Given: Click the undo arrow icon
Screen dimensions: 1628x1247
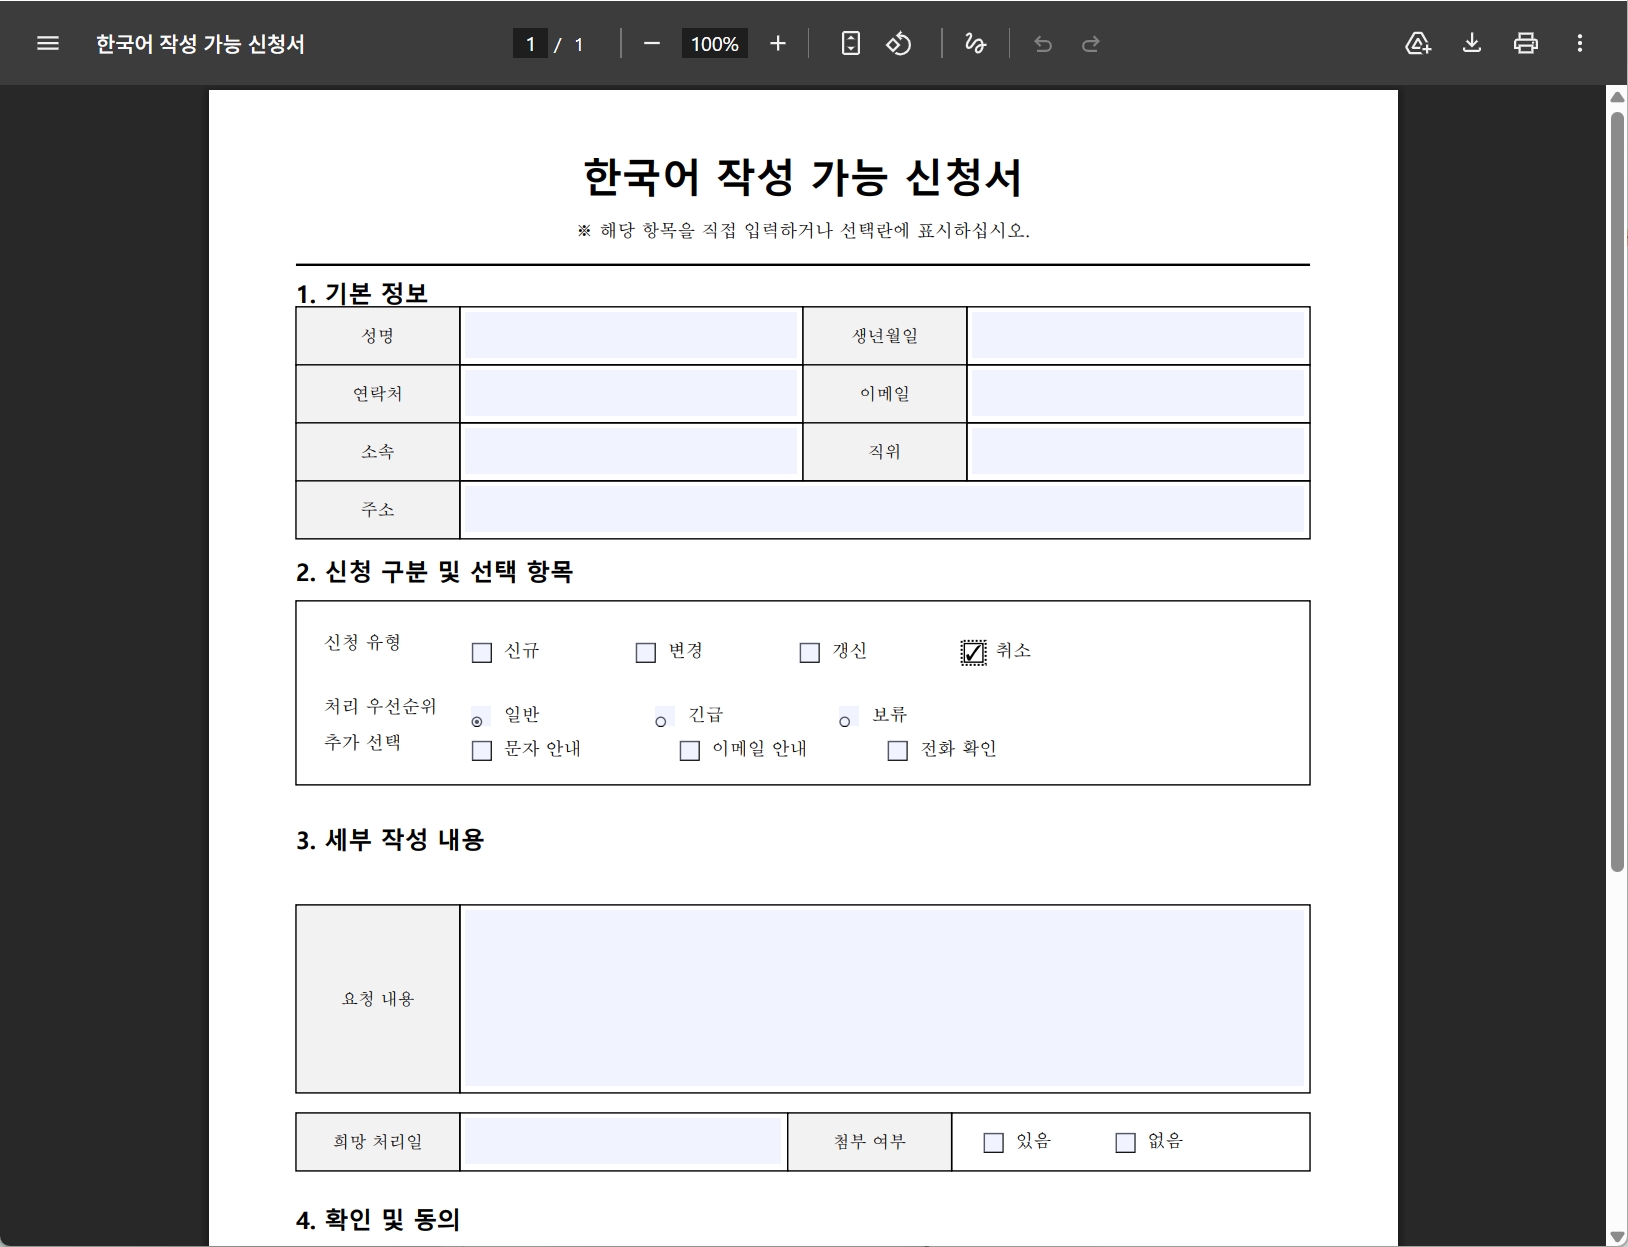Looking at the screenshot, I should point(1042,43).
